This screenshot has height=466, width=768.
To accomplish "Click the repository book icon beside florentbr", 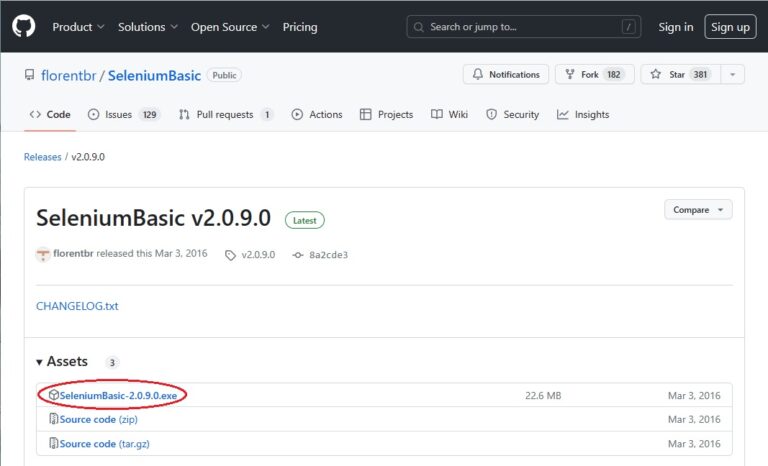I will click(x=31, y=76).
